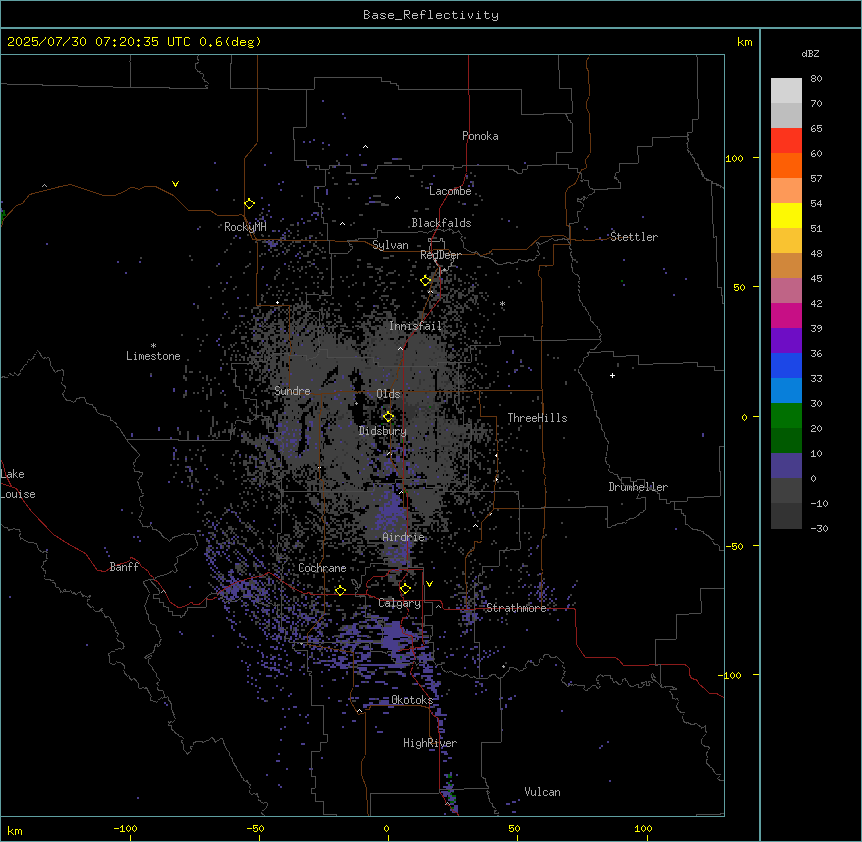Image resolution: width=862 pixels, height=842 pixels.
Task: Select the light blue 30-33 dBZ legend swatch
Action: pos(786,391)
